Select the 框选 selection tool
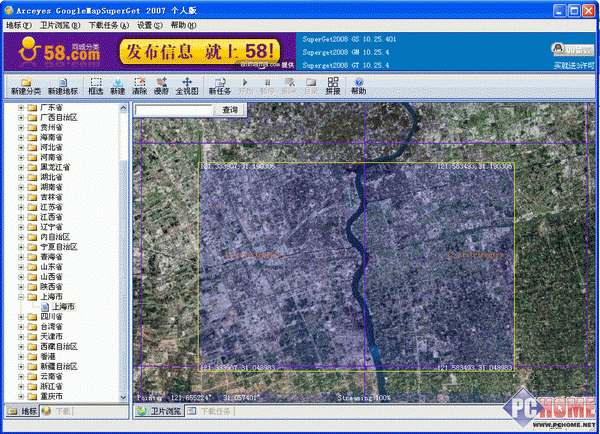 click(96, 85)
